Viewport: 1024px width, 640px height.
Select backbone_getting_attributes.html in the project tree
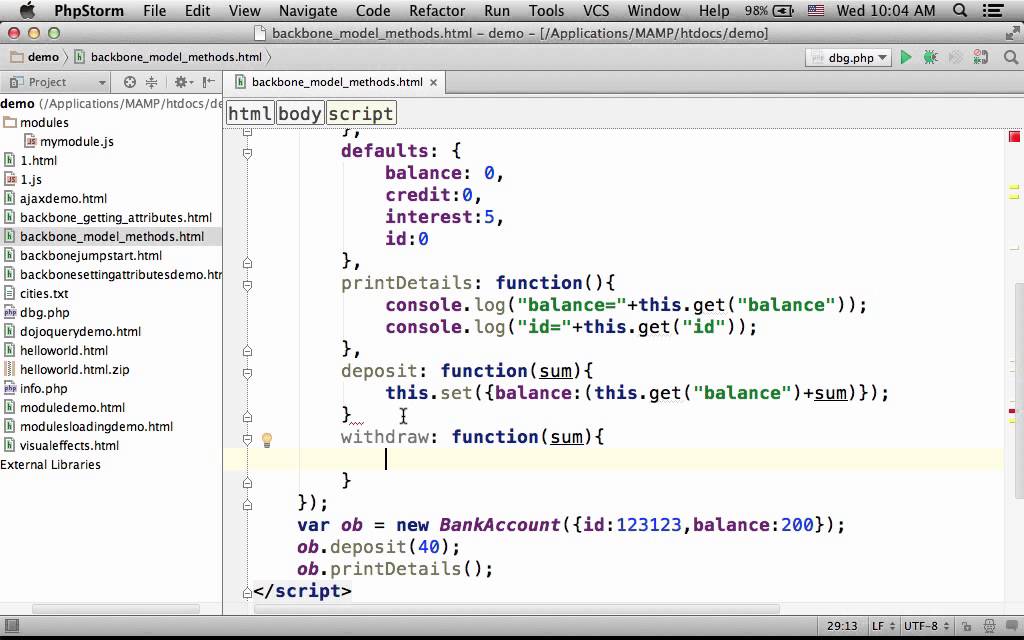[x=116, y=217]
